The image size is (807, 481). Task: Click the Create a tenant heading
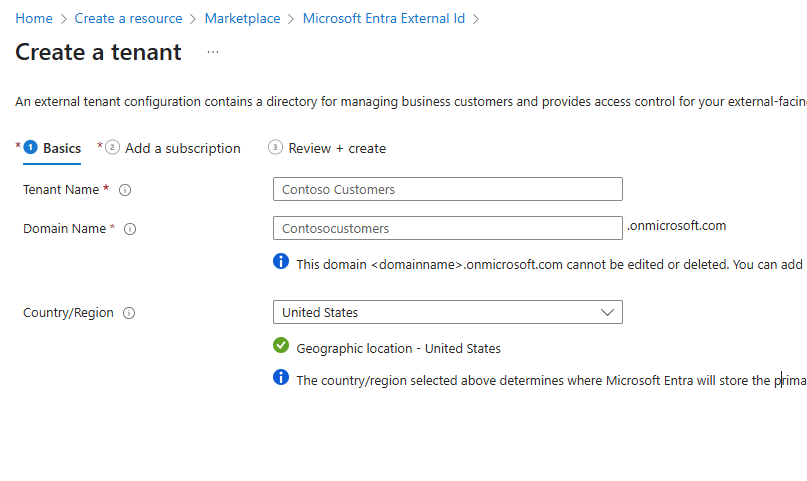[x=98, y=52]
